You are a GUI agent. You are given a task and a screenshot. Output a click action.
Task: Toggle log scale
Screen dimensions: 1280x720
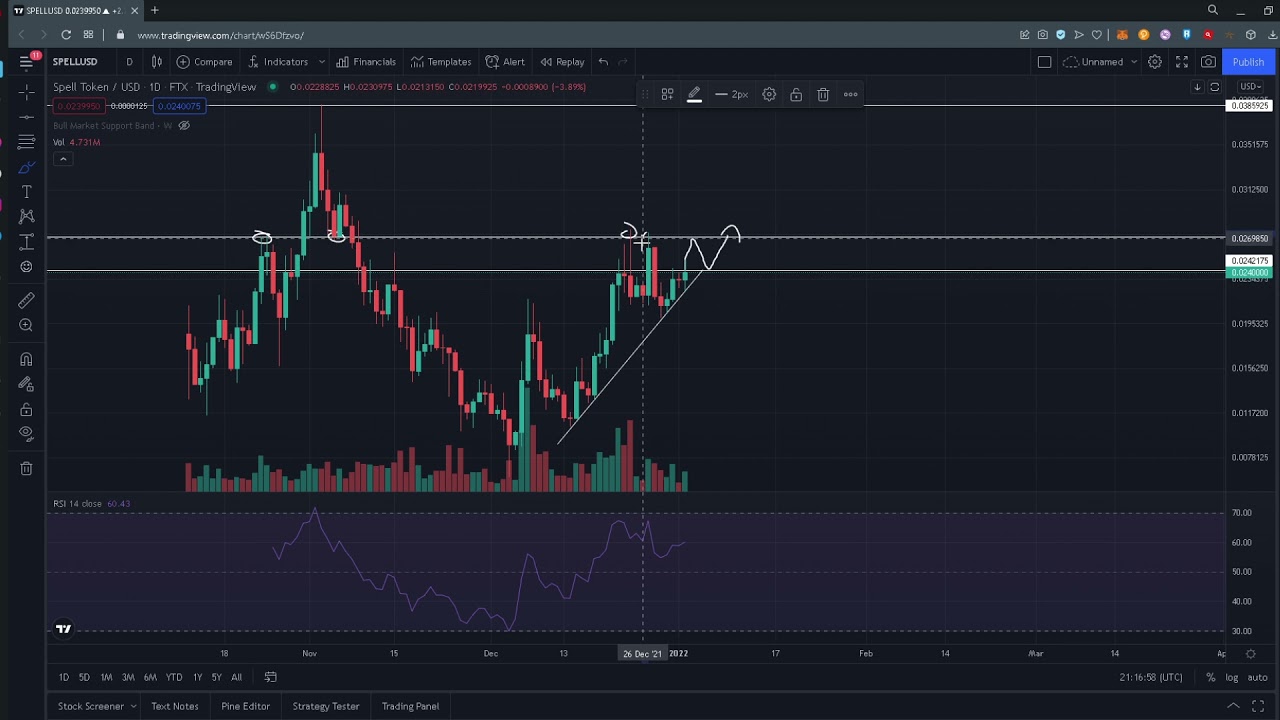(x=1232, y=677)
